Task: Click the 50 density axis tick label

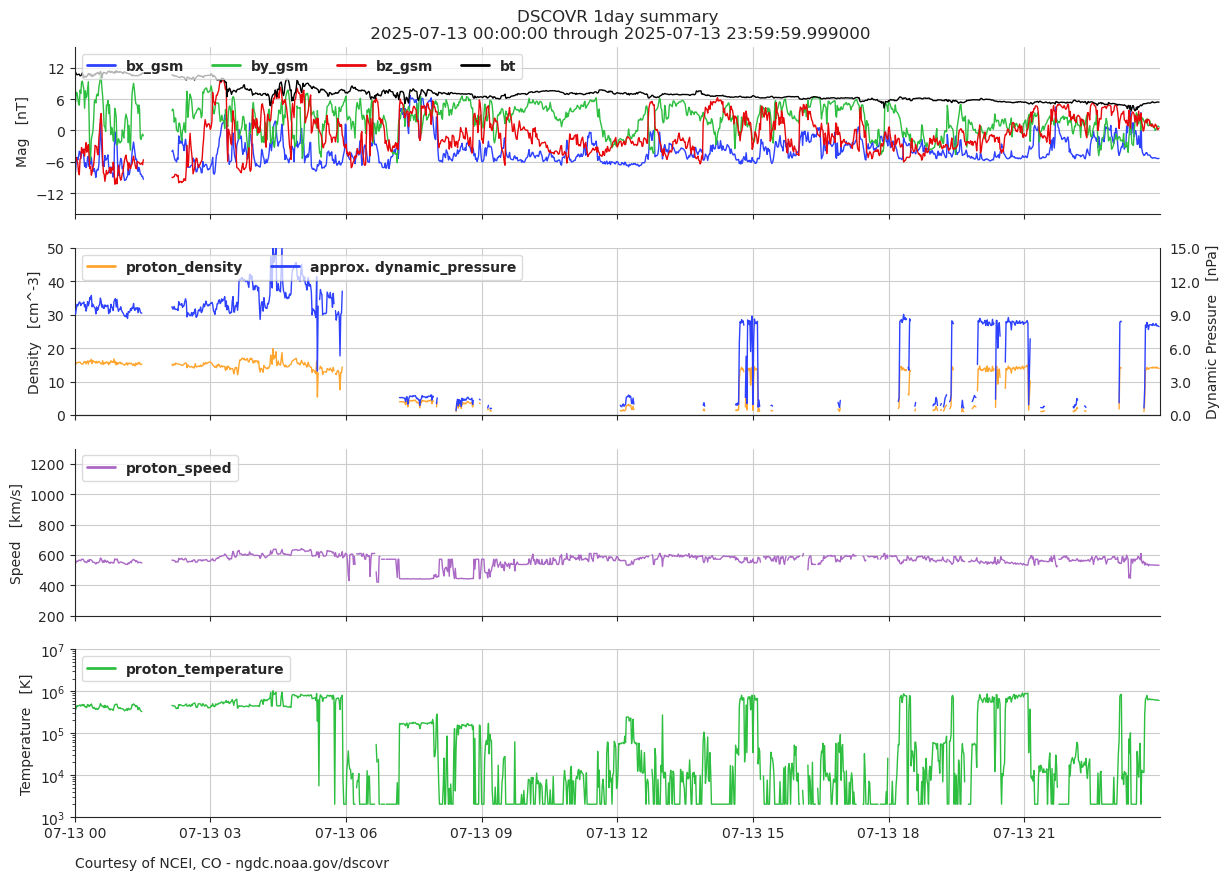Action: [x=56, y=249]
